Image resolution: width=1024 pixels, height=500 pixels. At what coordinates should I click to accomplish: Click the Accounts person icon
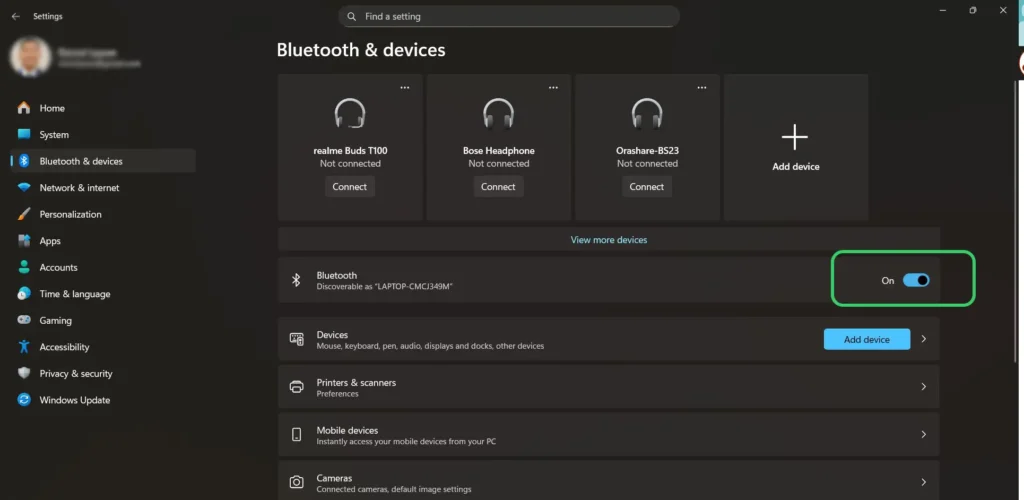coord(24,268)
